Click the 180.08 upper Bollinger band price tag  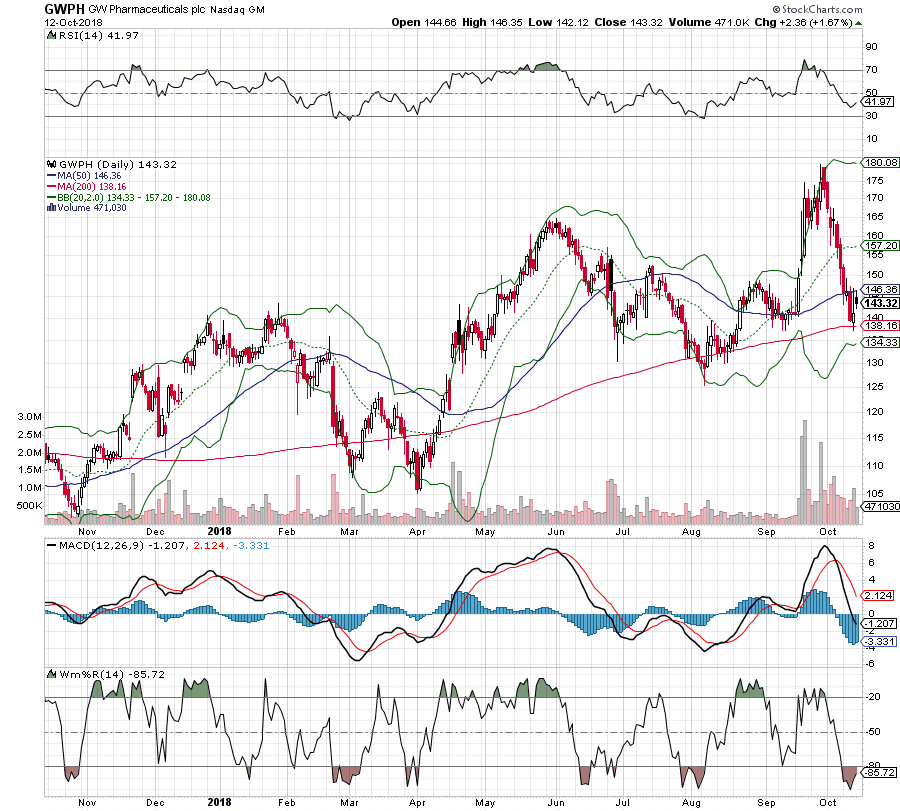(882, 162)
